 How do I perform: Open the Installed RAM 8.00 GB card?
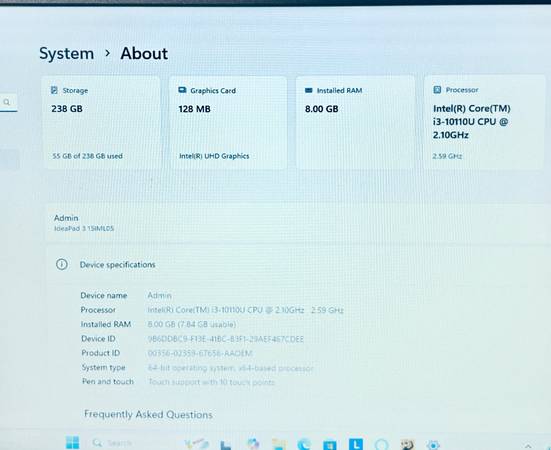(355, 123)
